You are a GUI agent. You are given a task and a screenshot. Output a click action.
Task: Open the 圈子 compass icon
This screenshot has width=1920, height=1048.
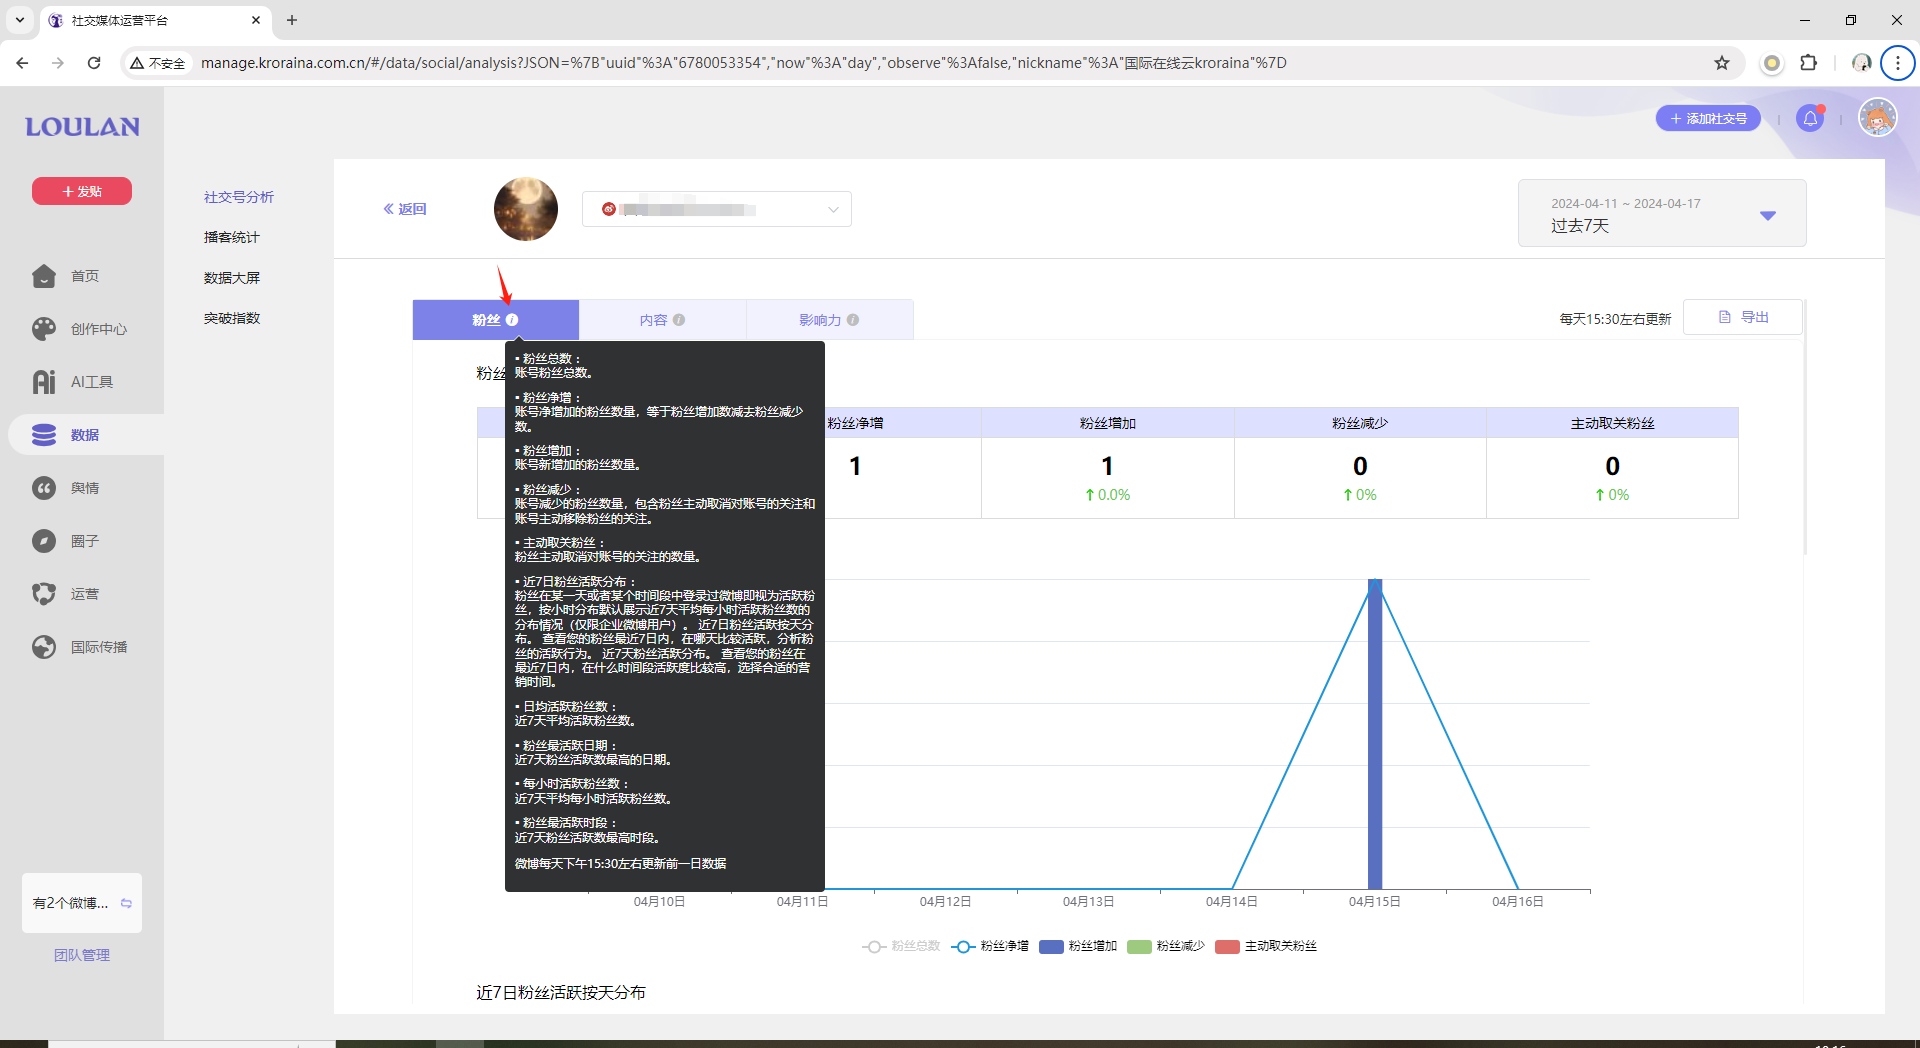click(44, 541)
